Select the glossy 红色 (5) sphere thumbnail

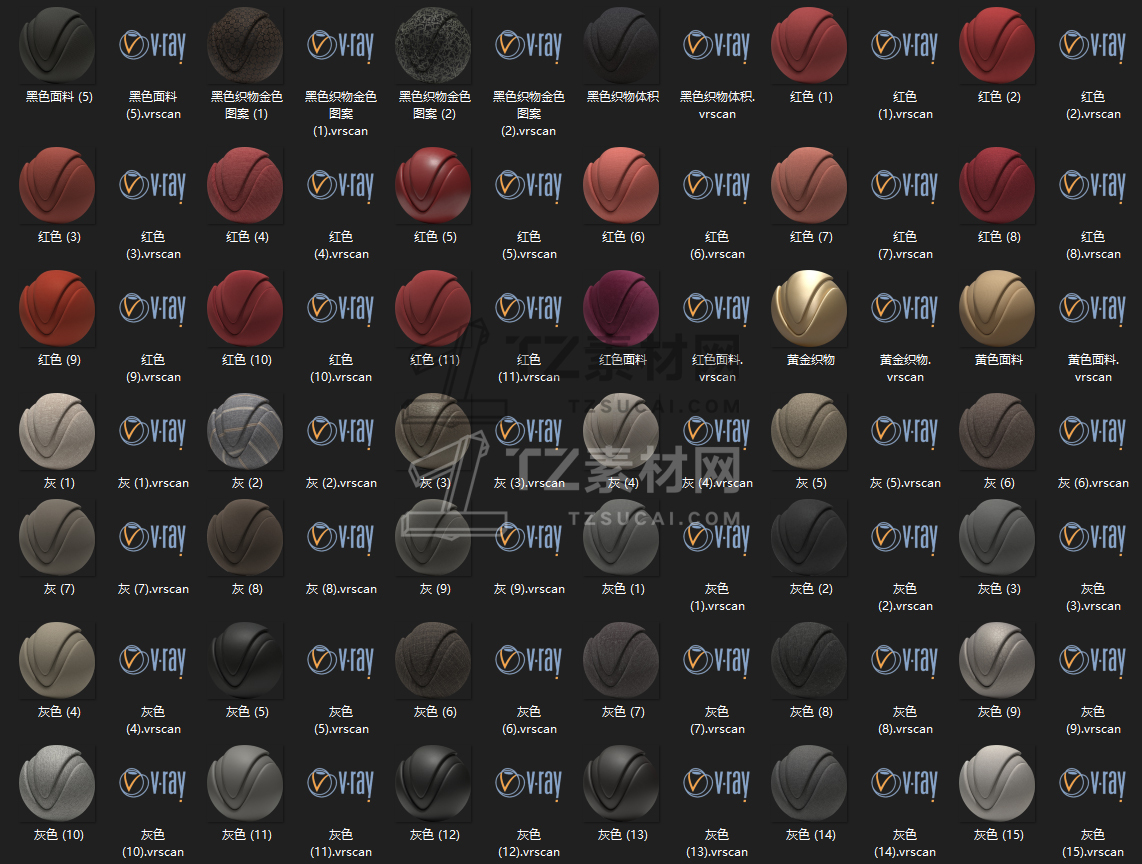click(433, 185)
